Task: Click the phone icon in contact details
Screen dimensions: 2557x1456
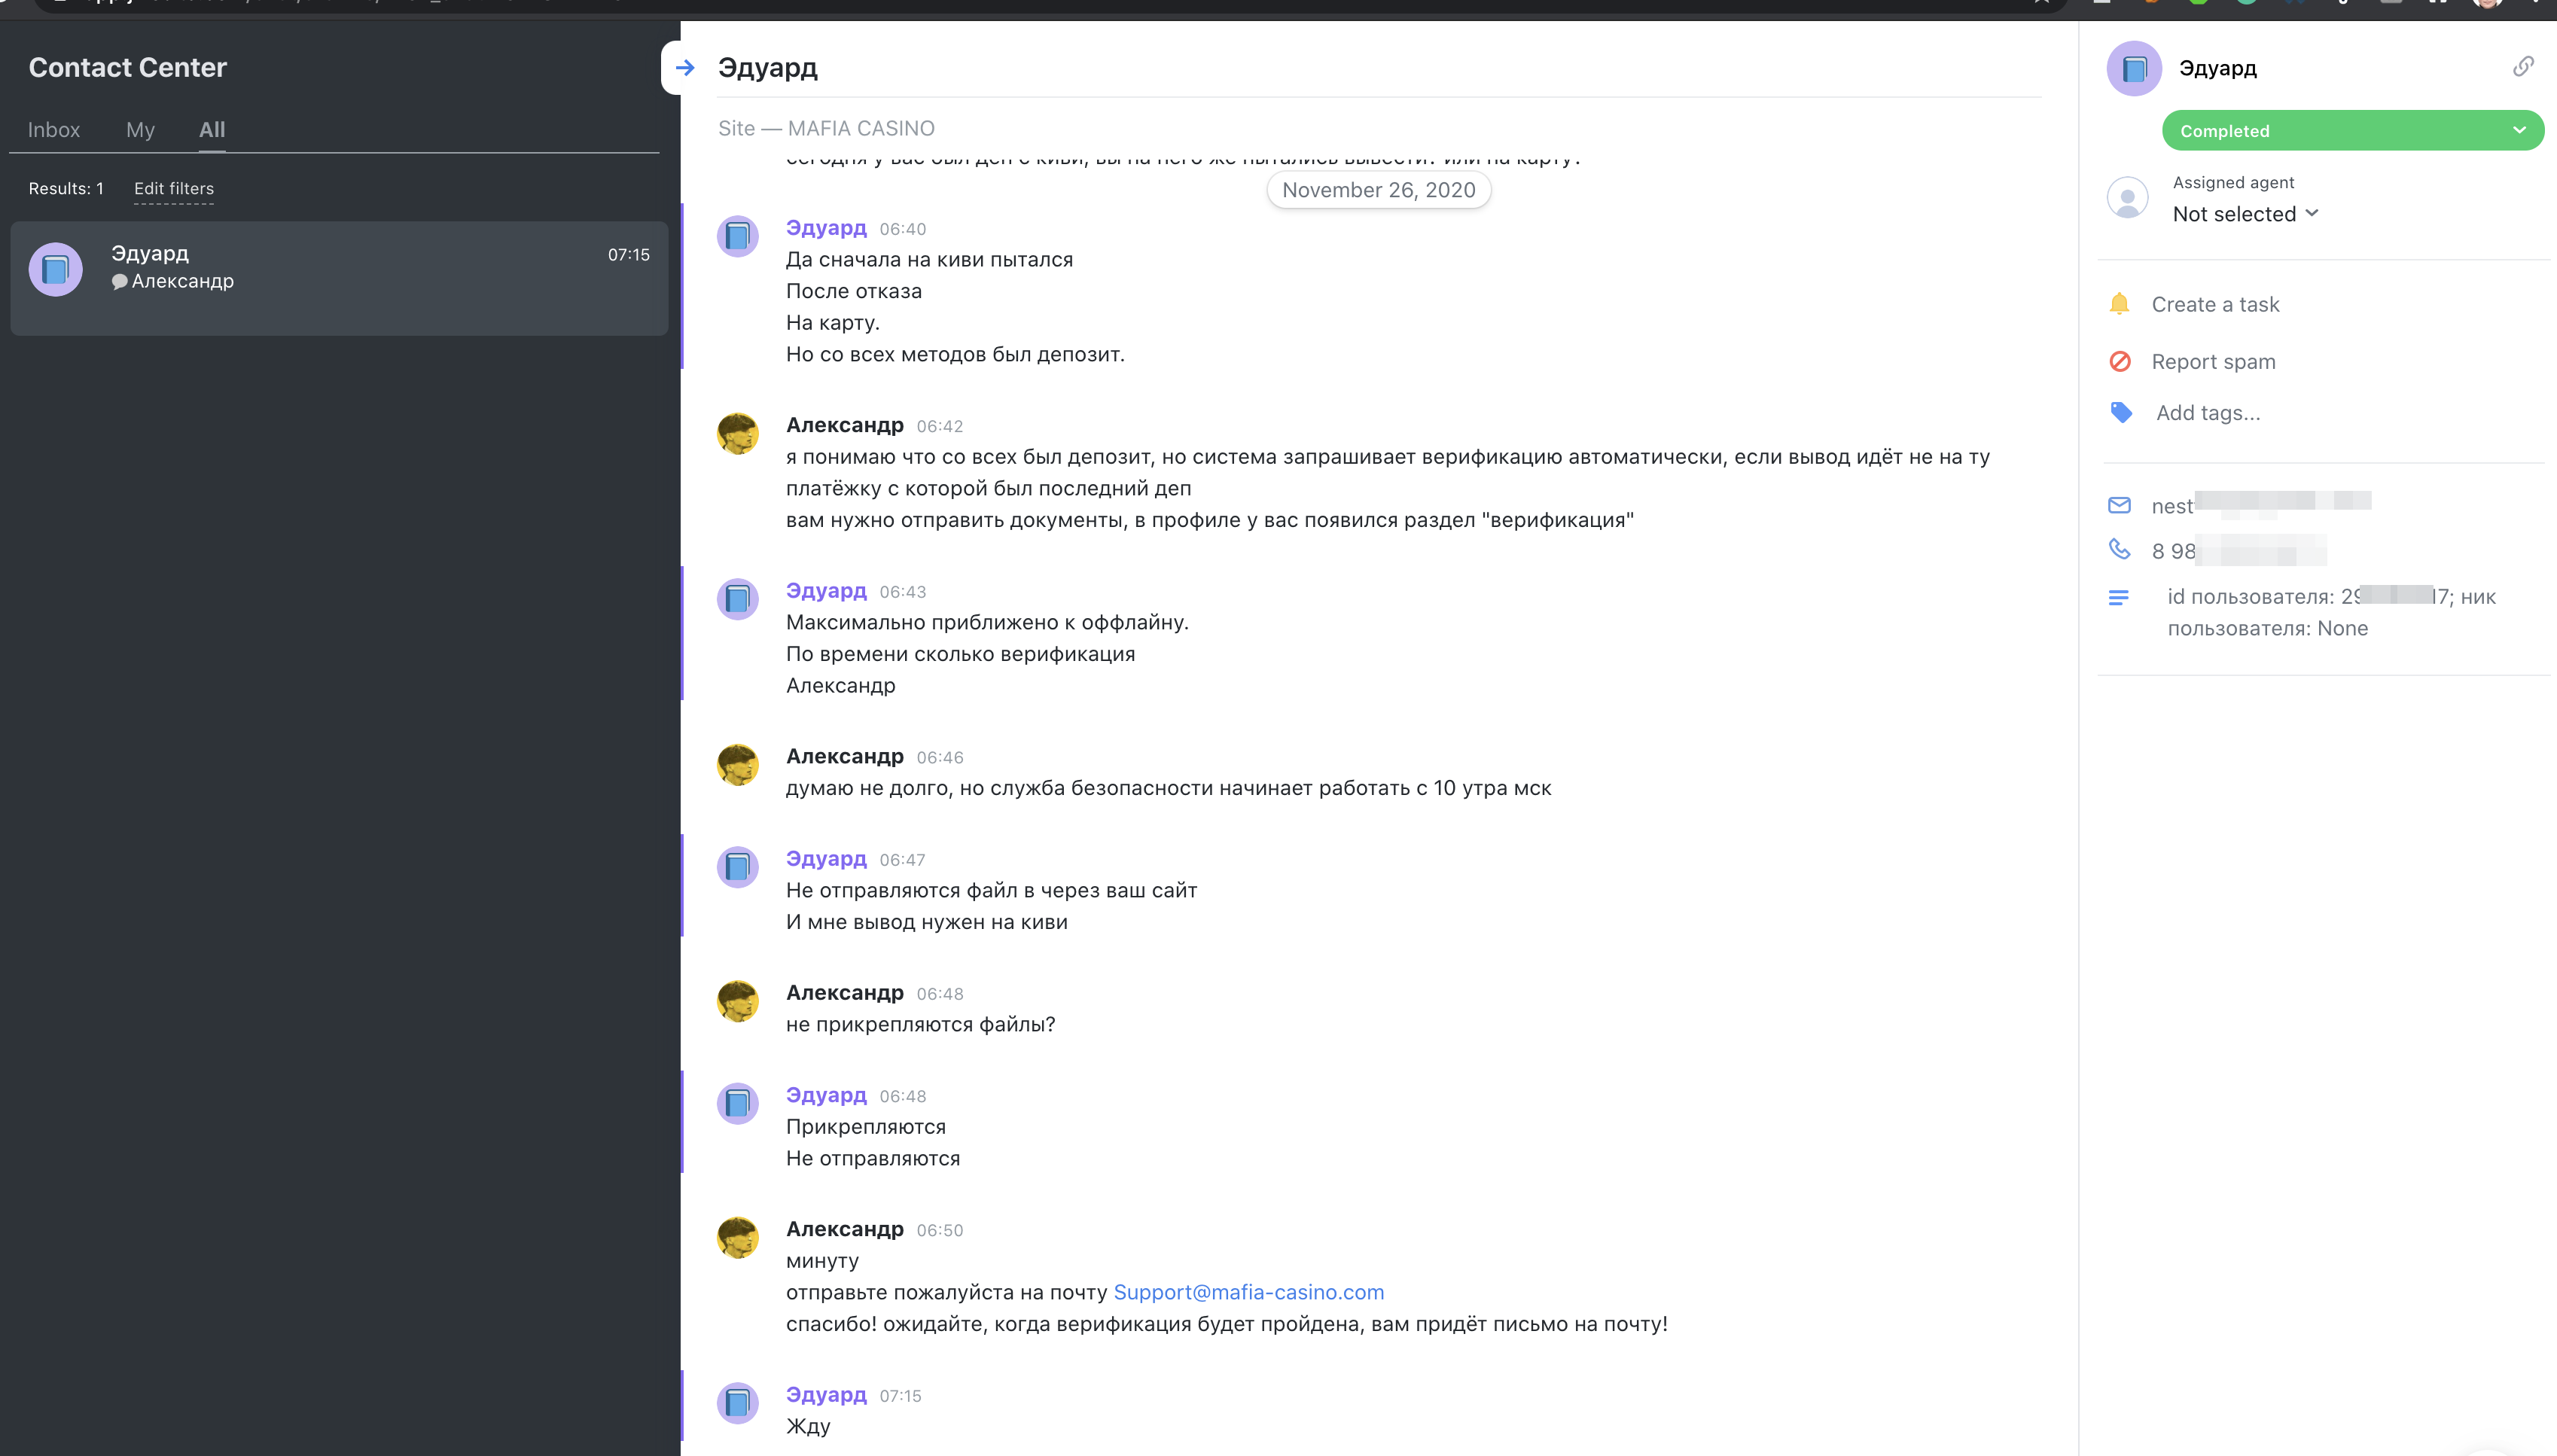Action: point(2119,549)
